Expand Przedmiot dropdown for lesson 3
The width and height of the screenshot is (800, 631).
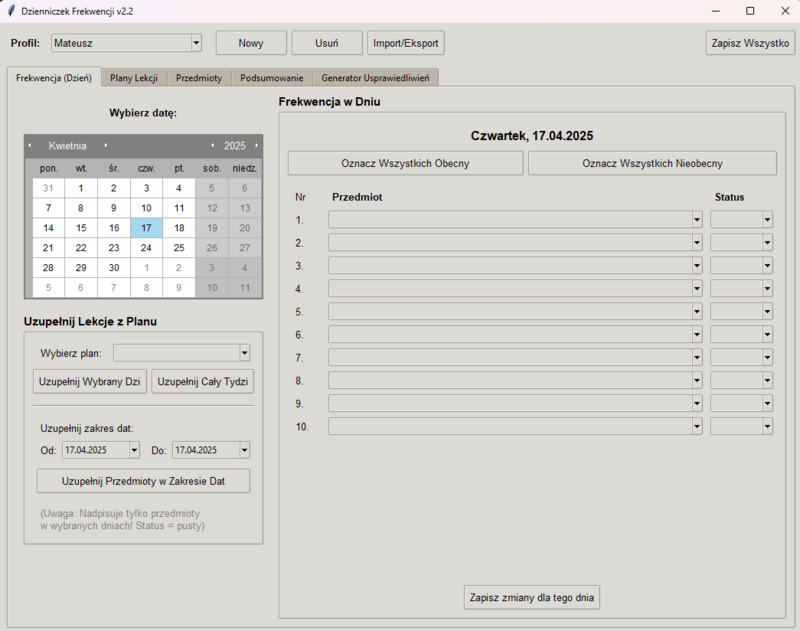(696, 266)
